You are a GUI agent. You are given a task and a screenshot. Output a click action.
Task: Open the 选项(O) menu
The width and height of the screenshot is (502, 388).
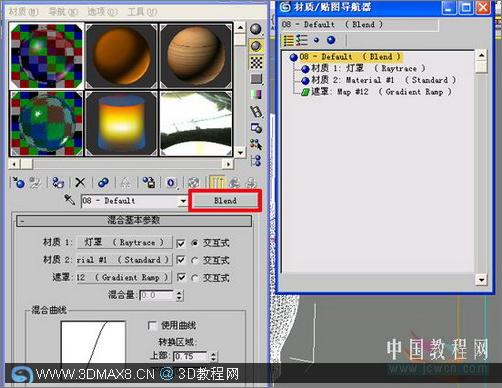(x=103, y=12)
